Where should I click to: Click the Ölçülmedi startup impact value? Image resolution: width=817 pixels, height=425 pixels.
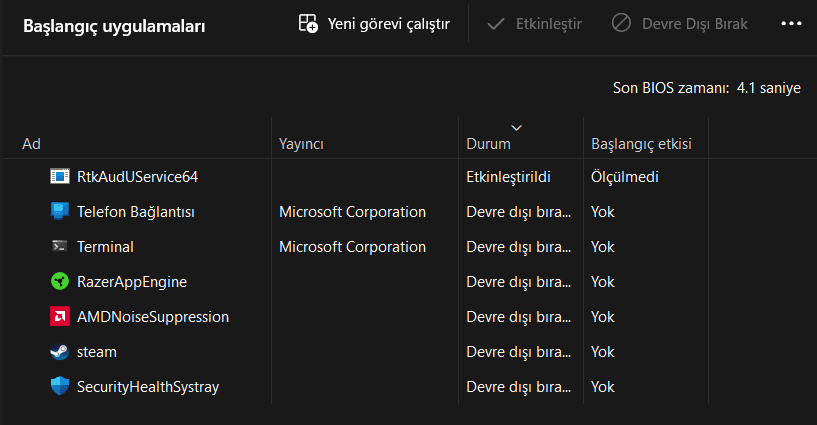[x=624, y=177]
